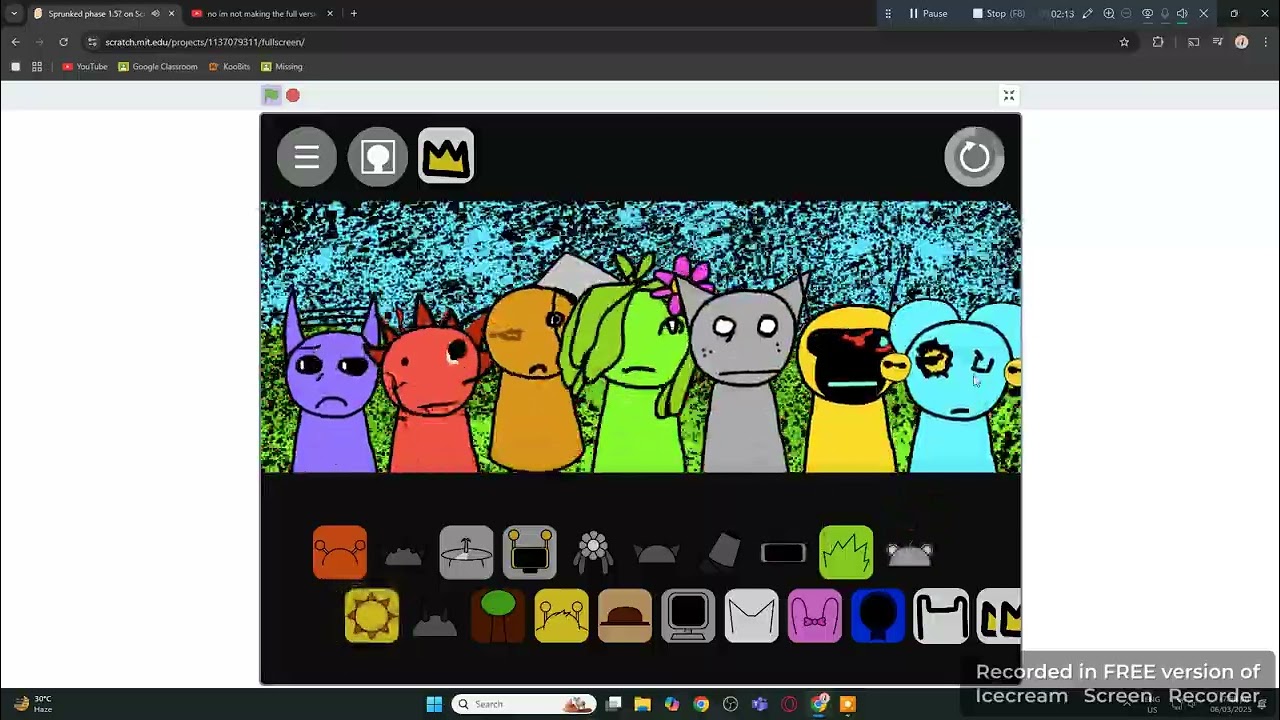
Task: Open OBS Studio from the taskbar
Action: point(730,704)
